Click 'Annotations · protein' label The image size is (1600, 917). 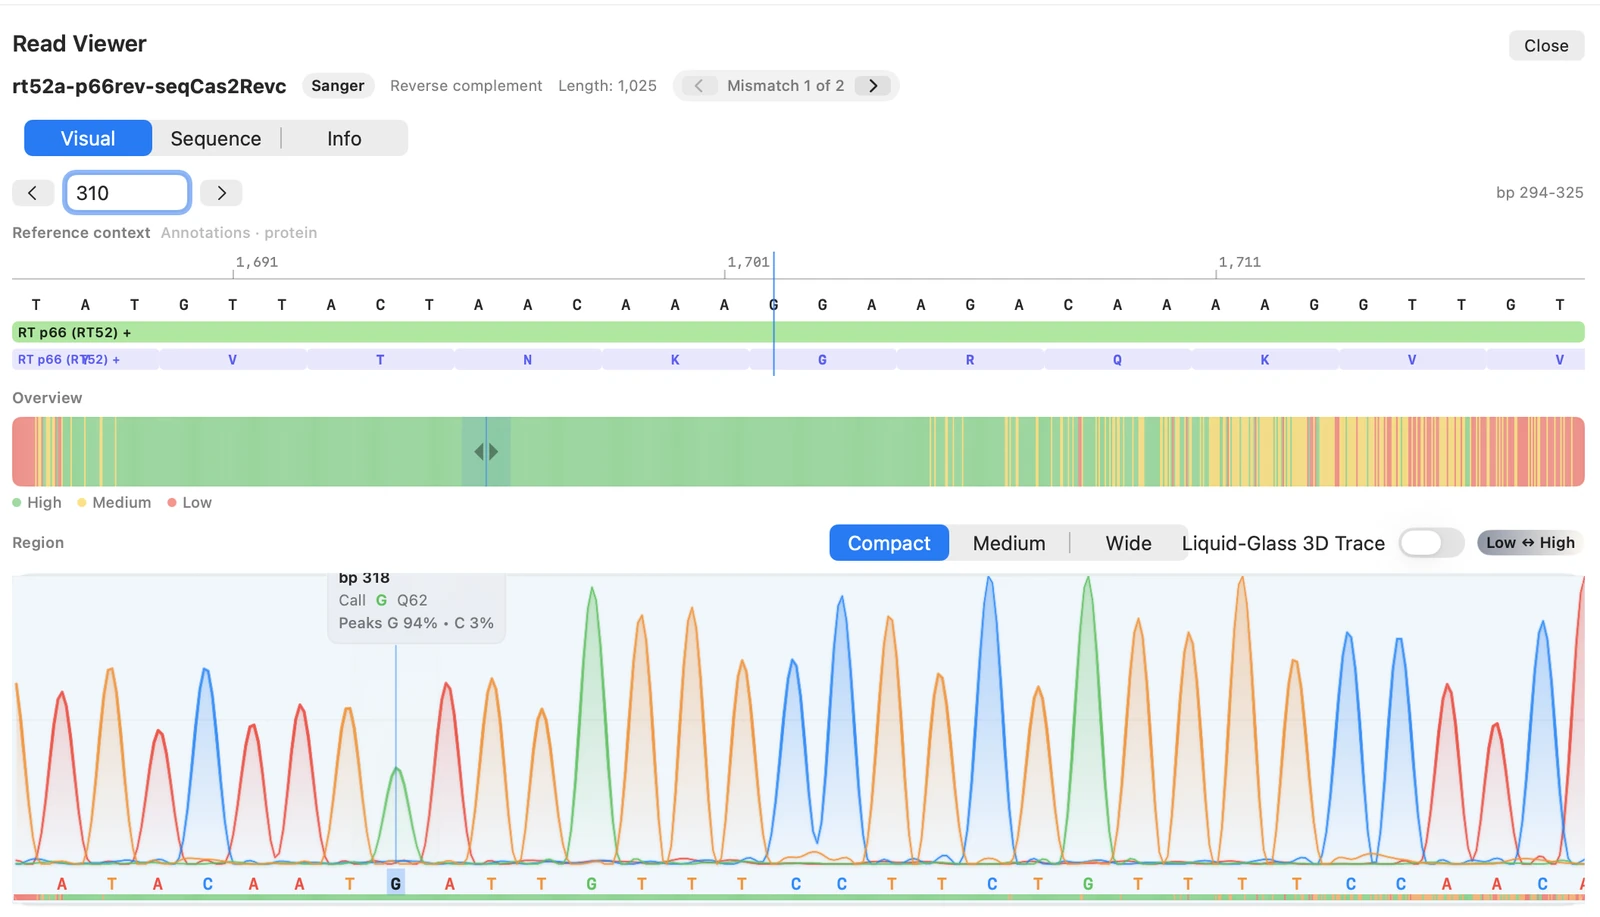pos(239,233)
